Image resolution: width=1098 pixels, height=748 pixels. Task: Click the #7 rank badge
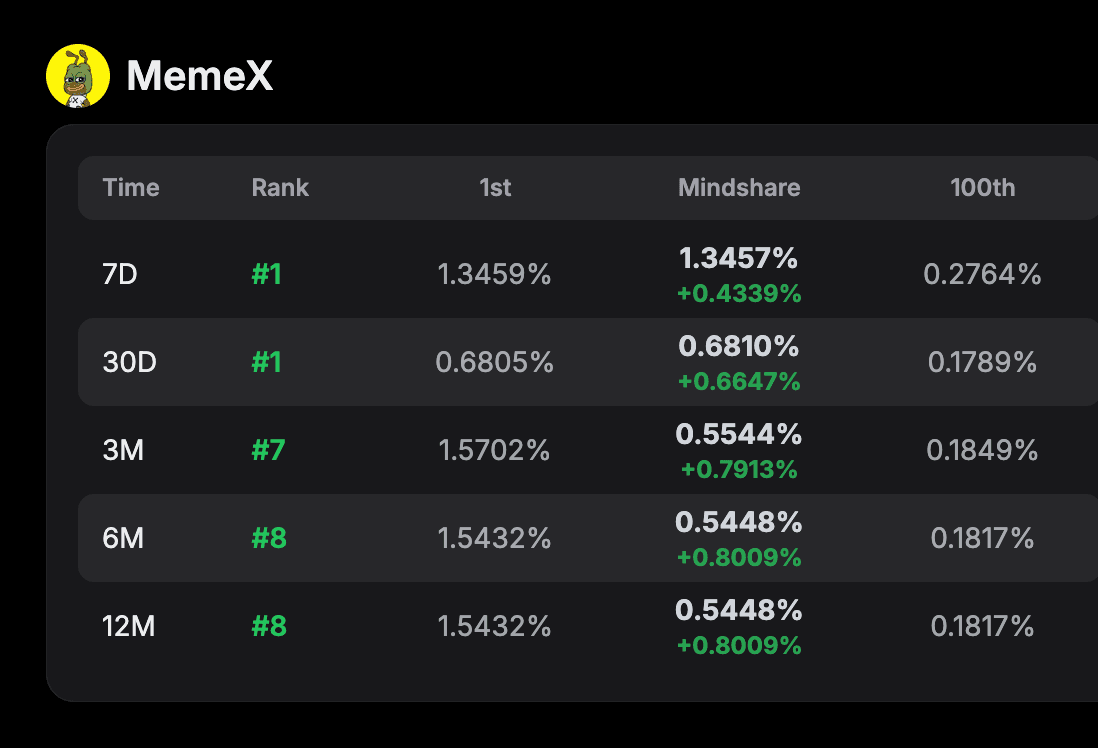pyautogui.click(x=268, y=450)
